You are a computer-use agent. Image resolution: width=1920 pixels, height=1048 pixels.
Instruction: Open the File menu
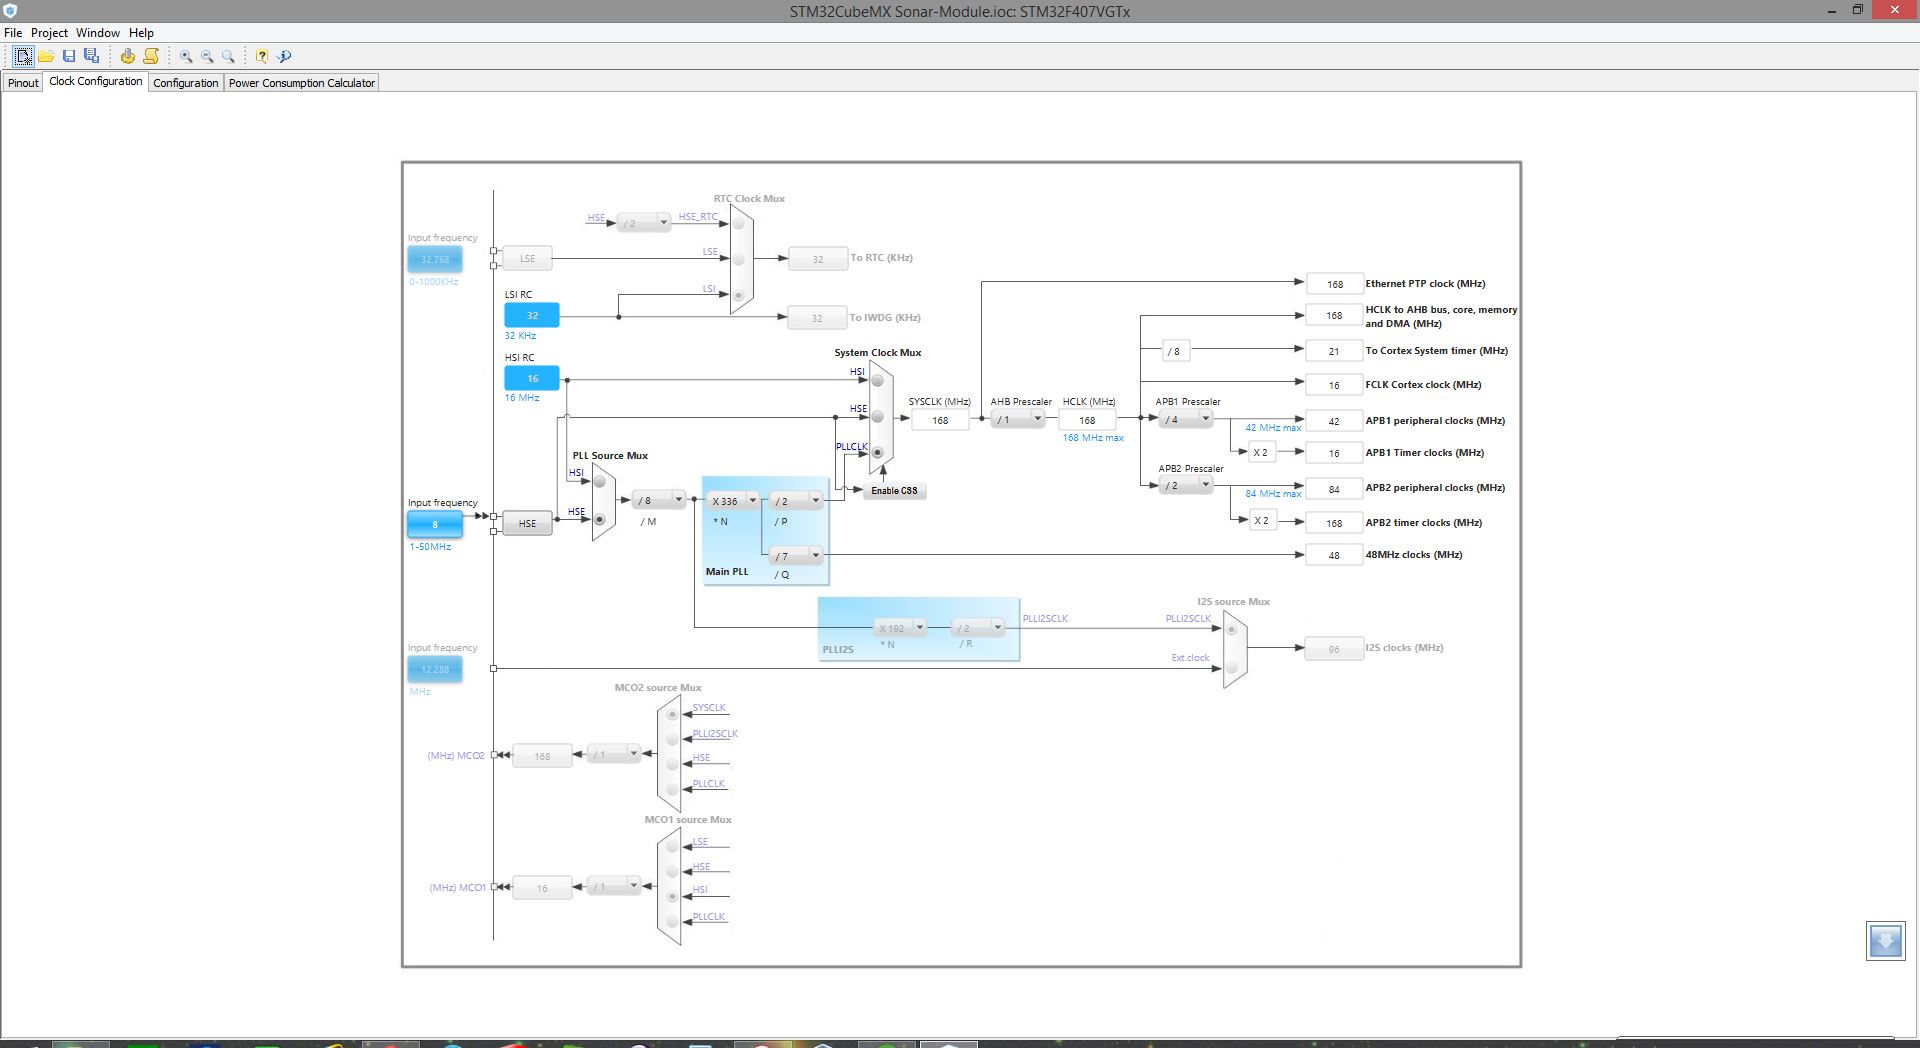click(x=13, y=33)
